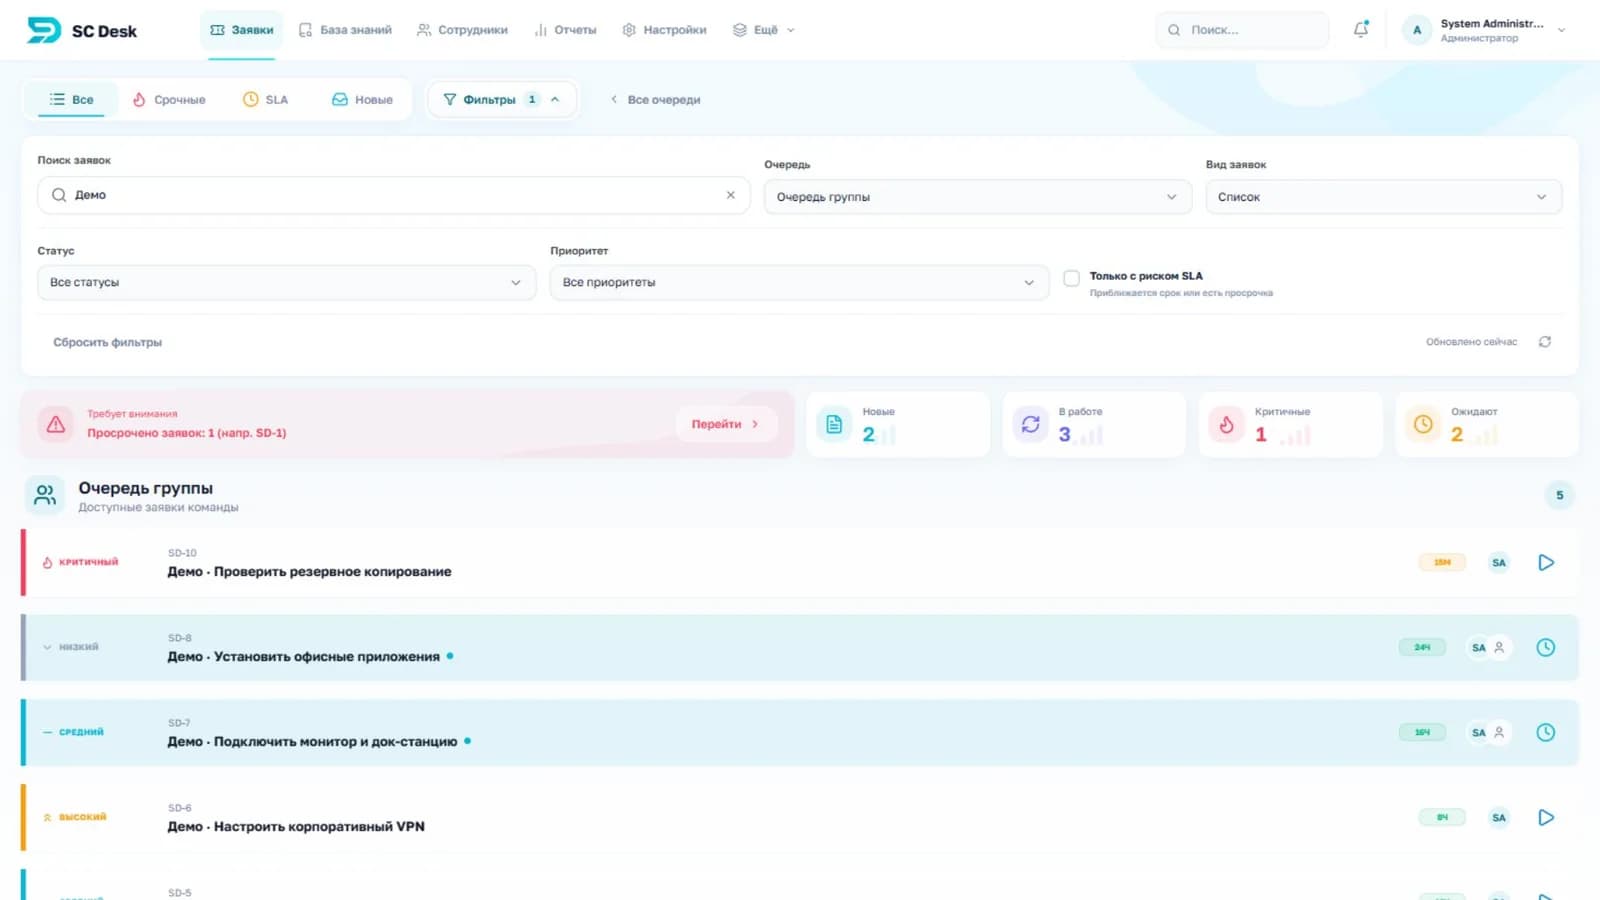Collapse the Фильтры panel
The image size is (1600, 900).
click(x=502, y=100)
